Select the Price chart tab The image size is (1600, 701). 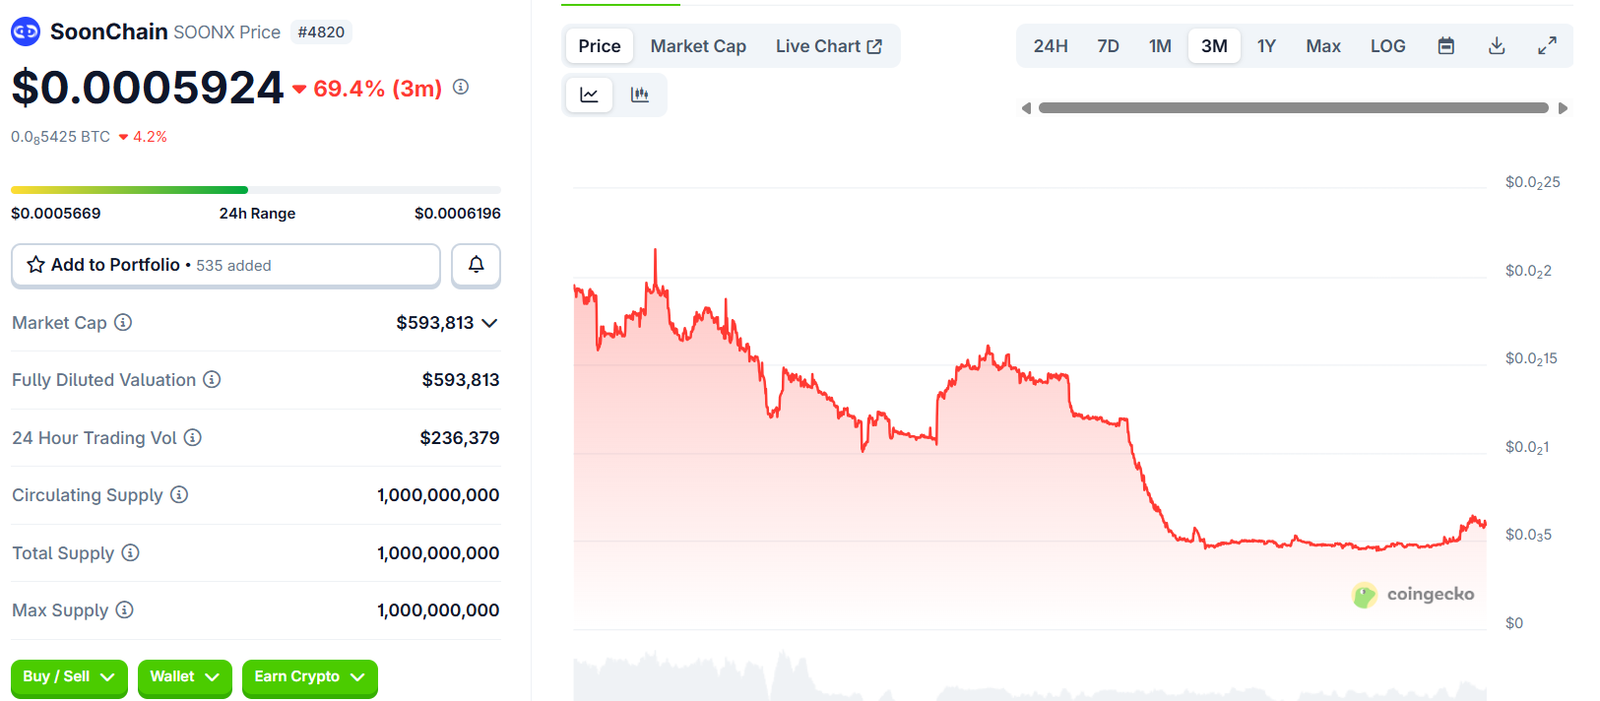(599, 46)
